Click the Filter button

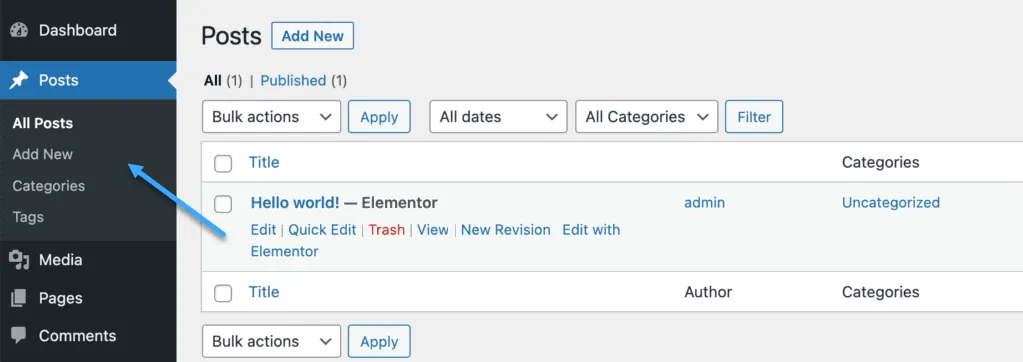click(x=754, y=117)
